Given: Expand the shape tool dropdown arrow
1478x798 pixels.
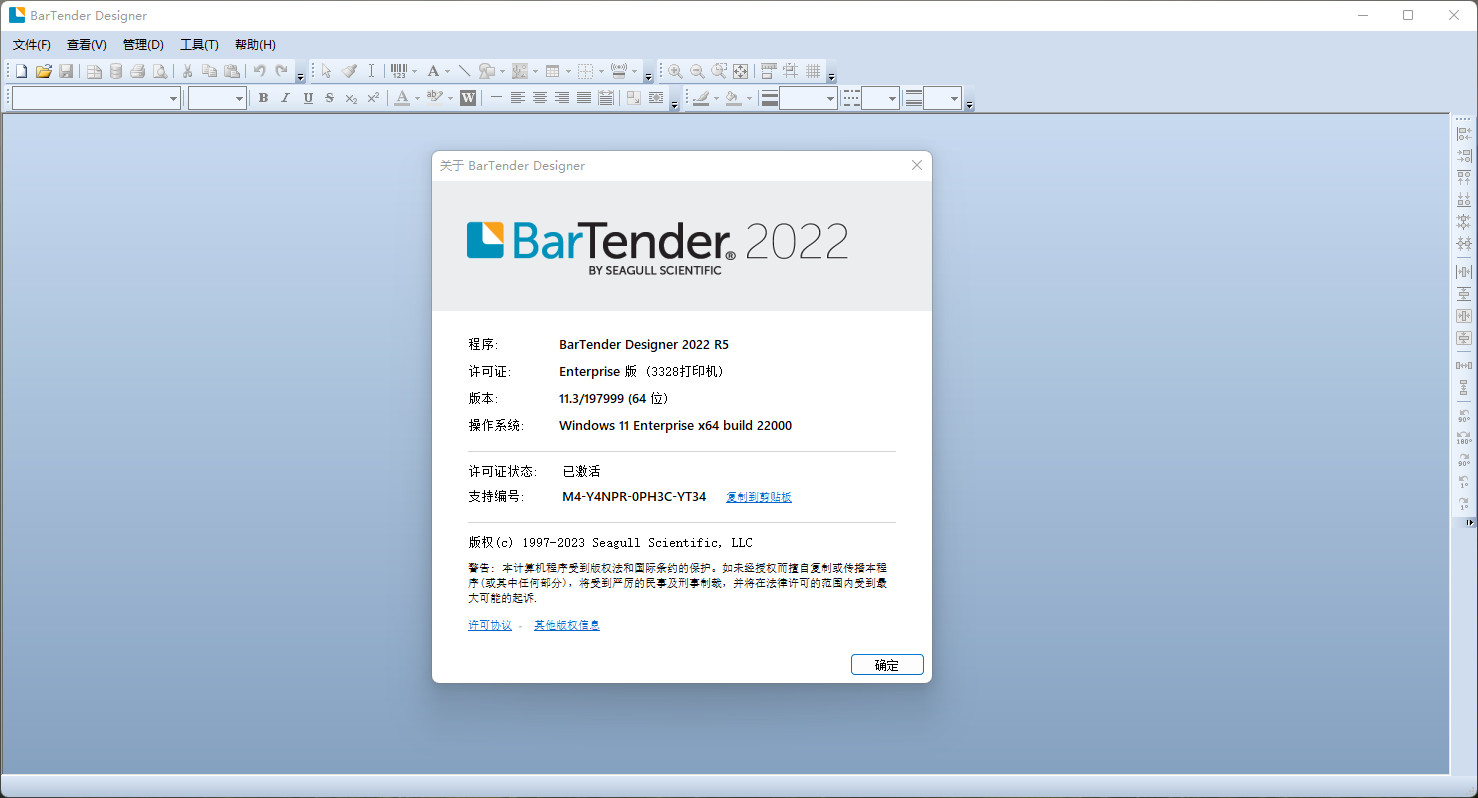Looking at the screenshot, I should (x=502, y=72).
